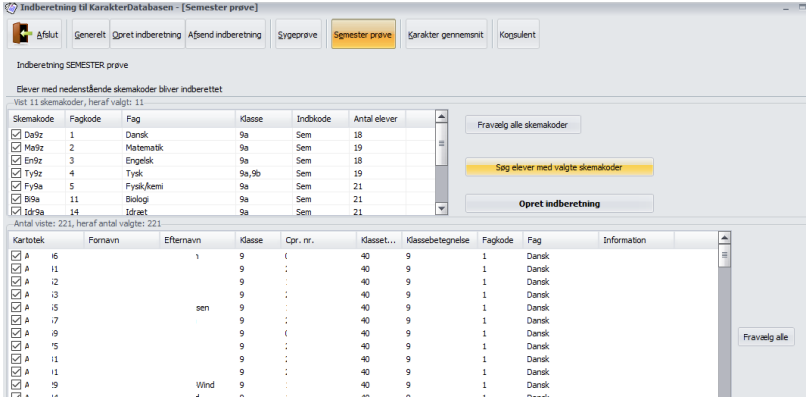Screen dimensions: 809x398
Task: Uncheck the first student row checkbox
Action: [16, 256]
